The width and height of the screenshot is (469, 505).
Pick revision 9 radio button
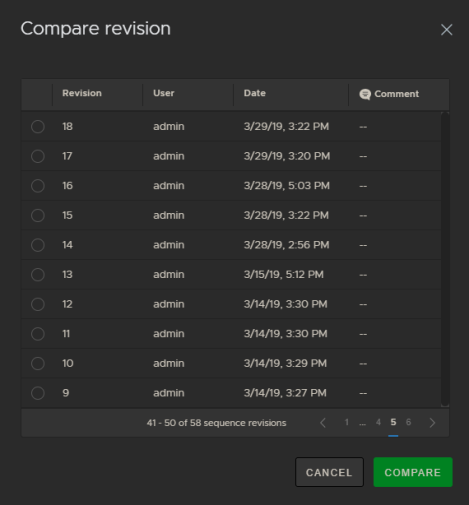(38, 393)
